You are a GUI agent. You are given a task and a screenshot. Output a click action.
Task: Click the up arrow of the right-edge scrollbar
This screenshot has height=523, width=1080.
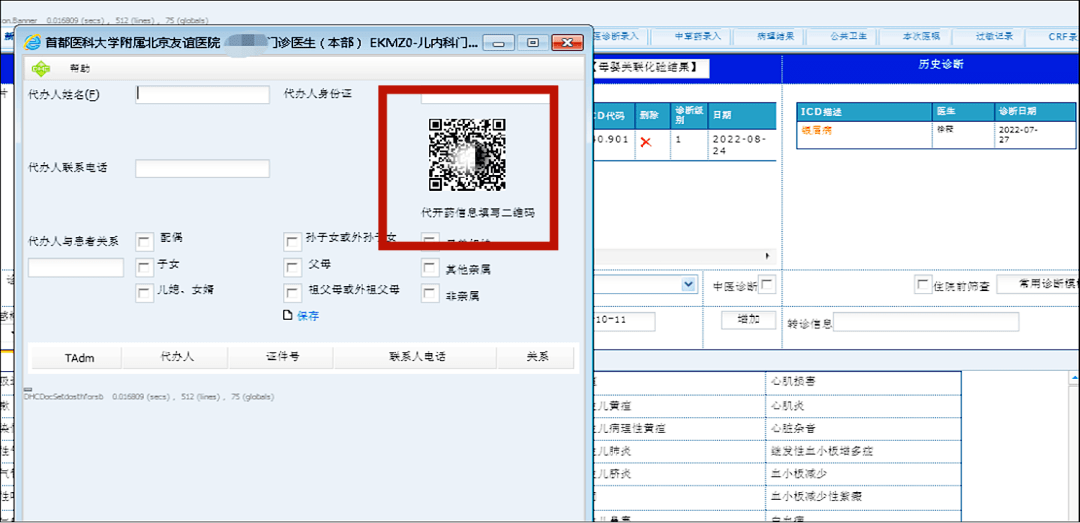tap(1074, 378)
